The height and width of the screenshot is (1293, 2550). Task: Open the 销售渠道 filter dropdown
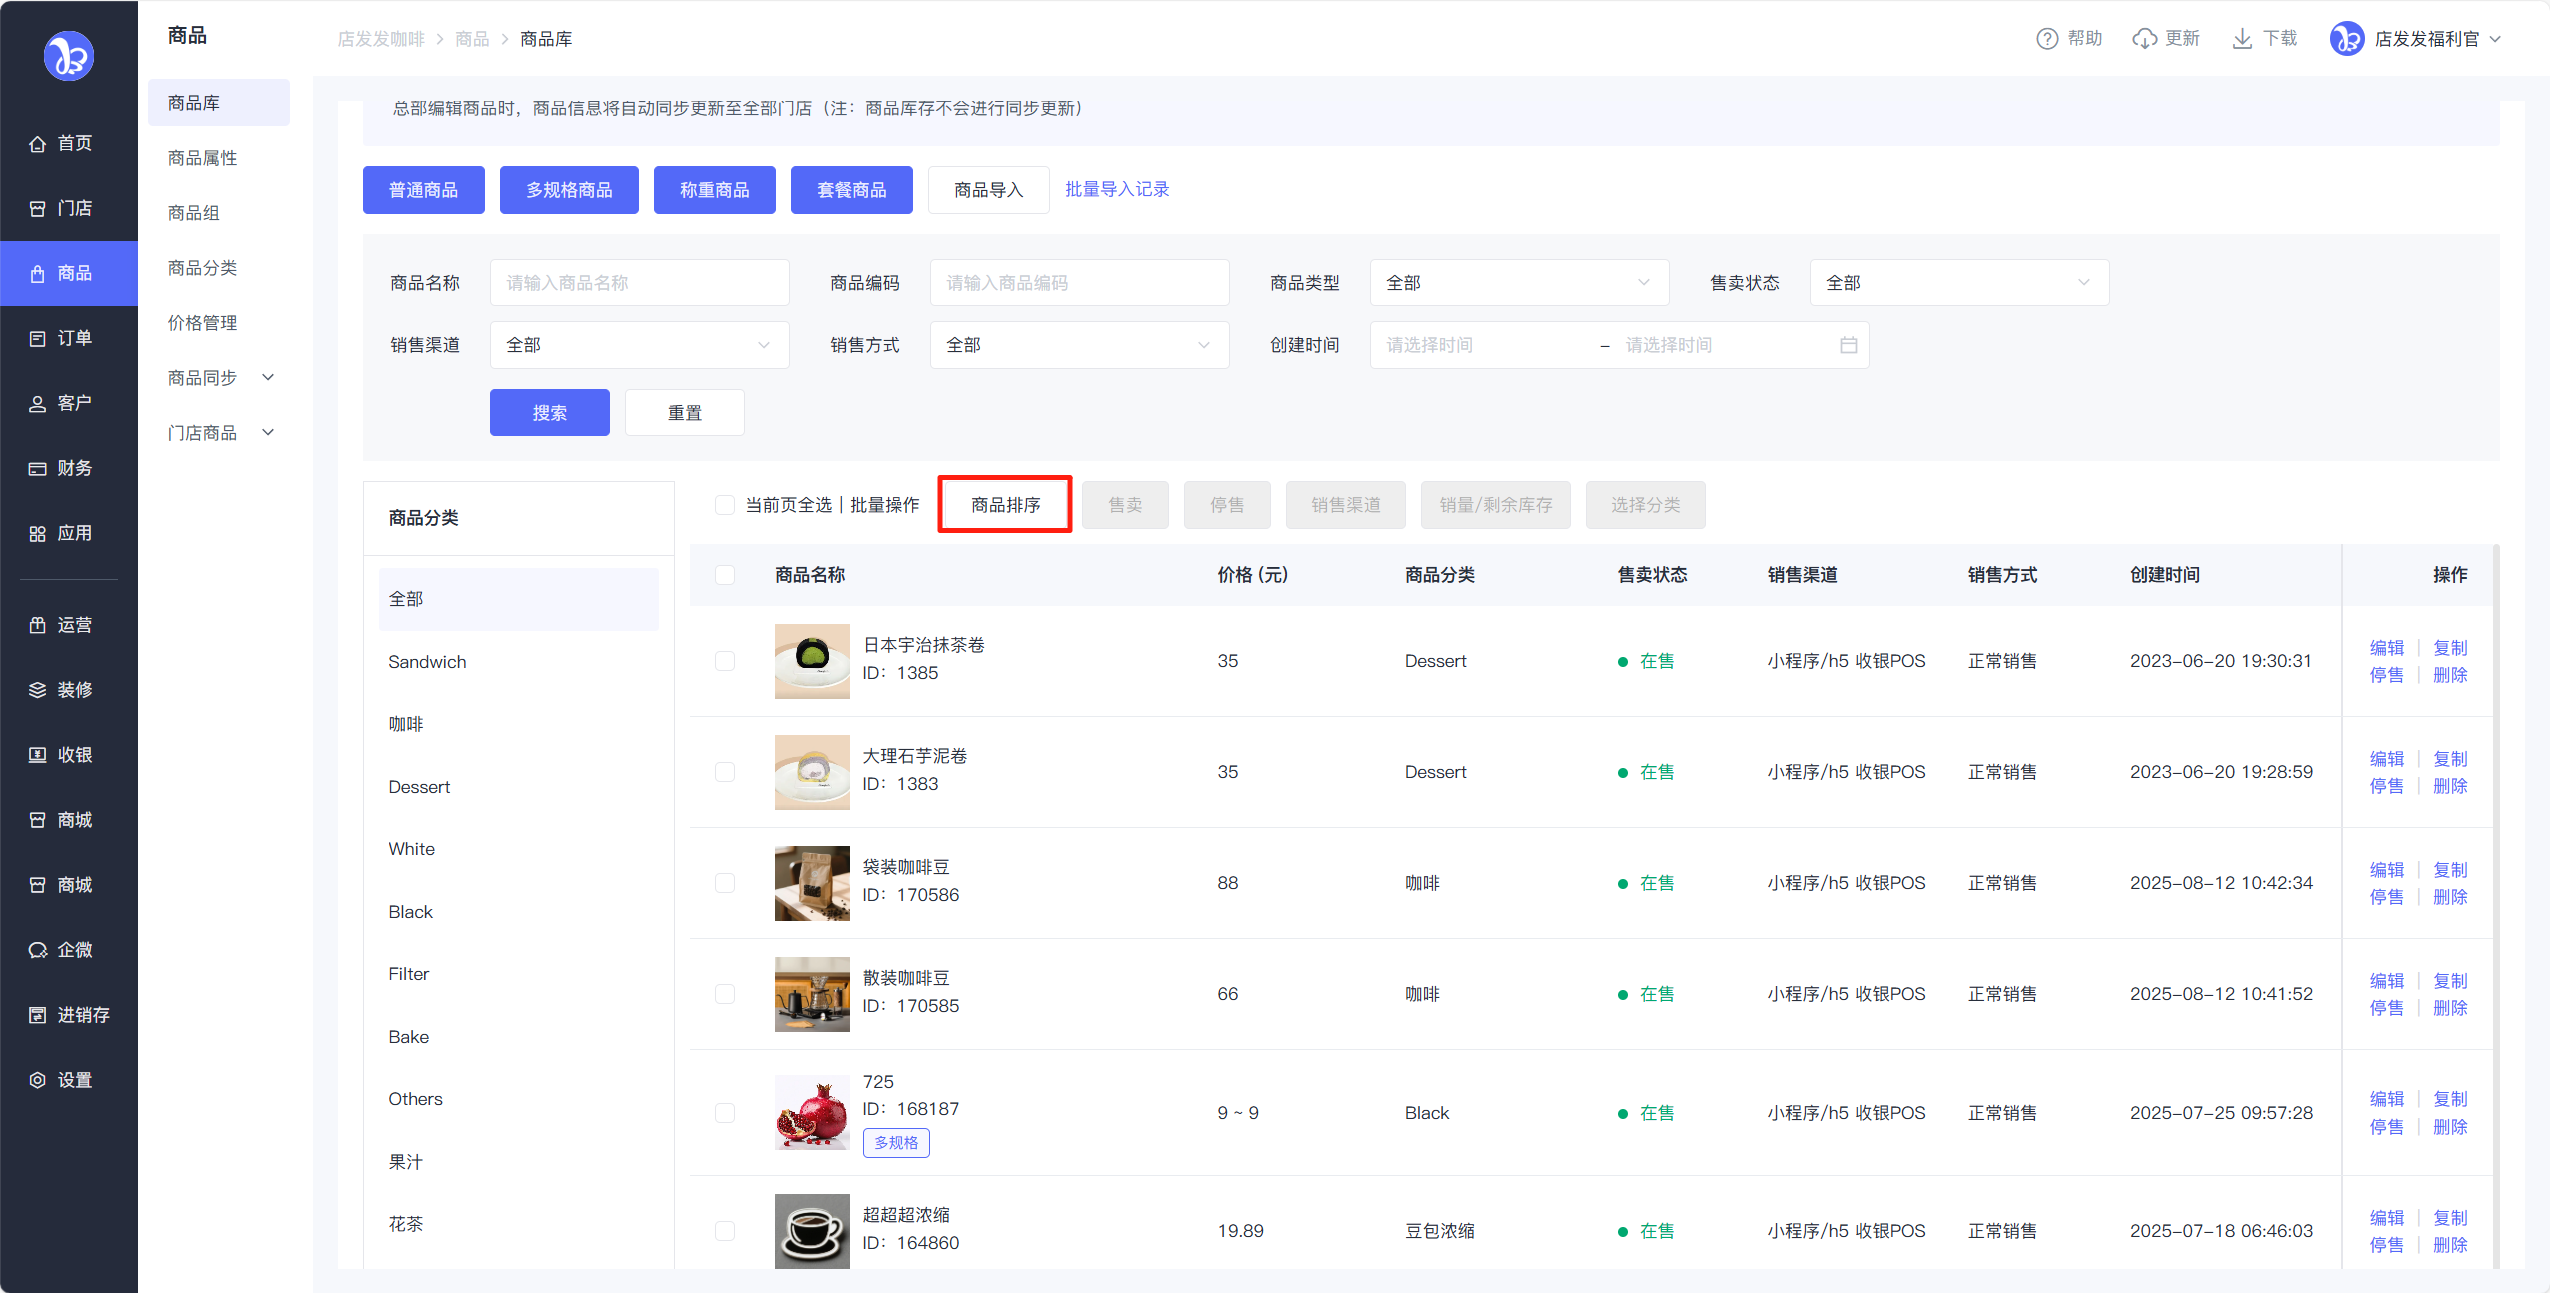pos(639,345)
